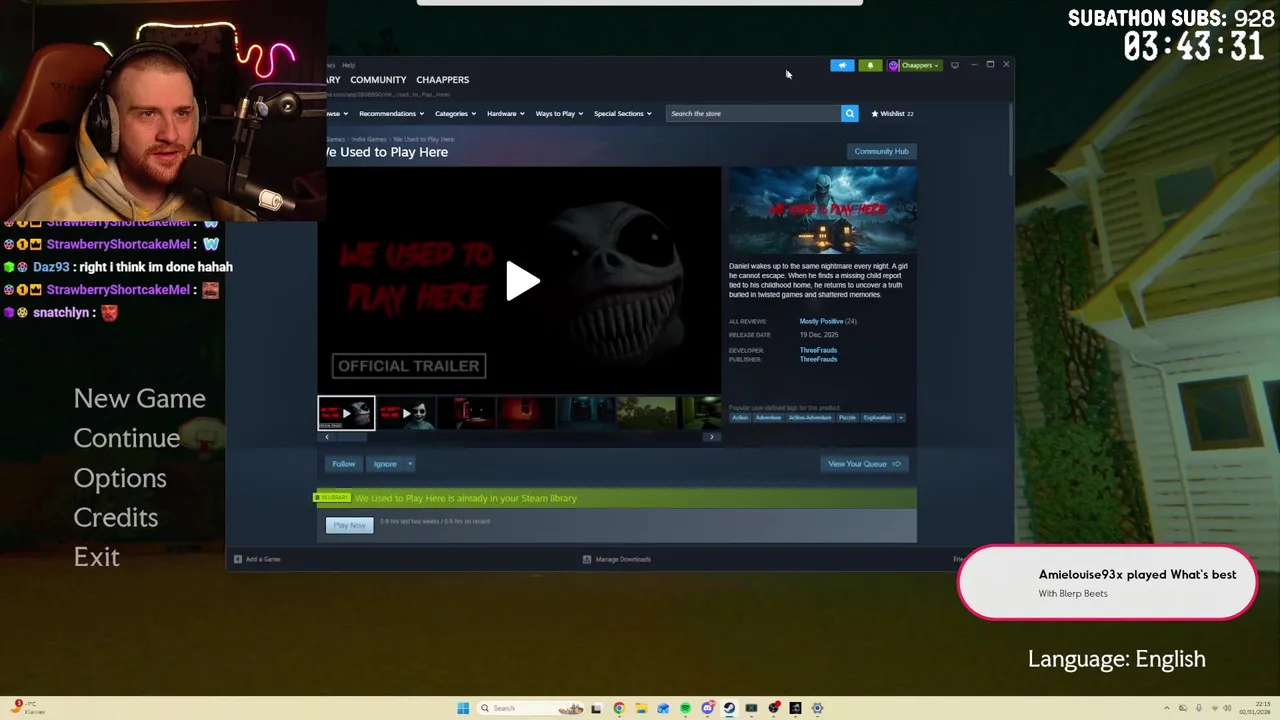Click the Community Hub button
Viewport: 1280px width, 720px height.
881,151
